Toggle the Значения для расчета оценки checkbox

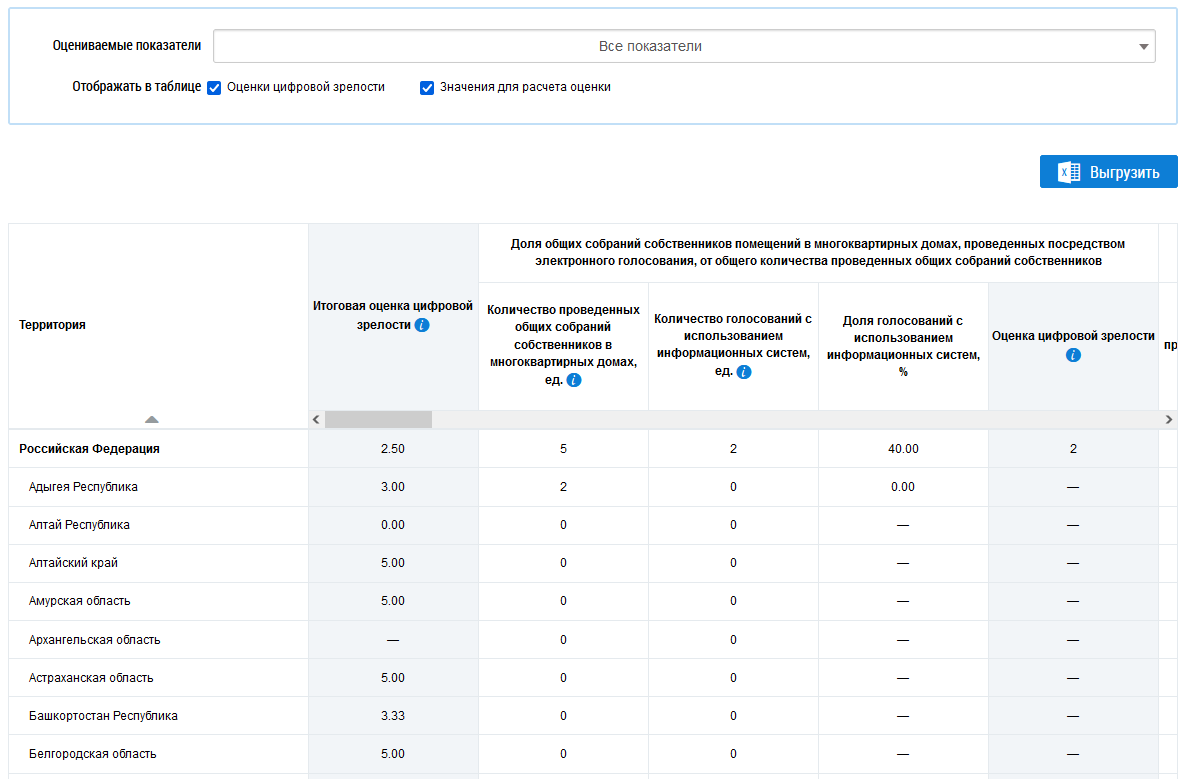coord(427,88)
